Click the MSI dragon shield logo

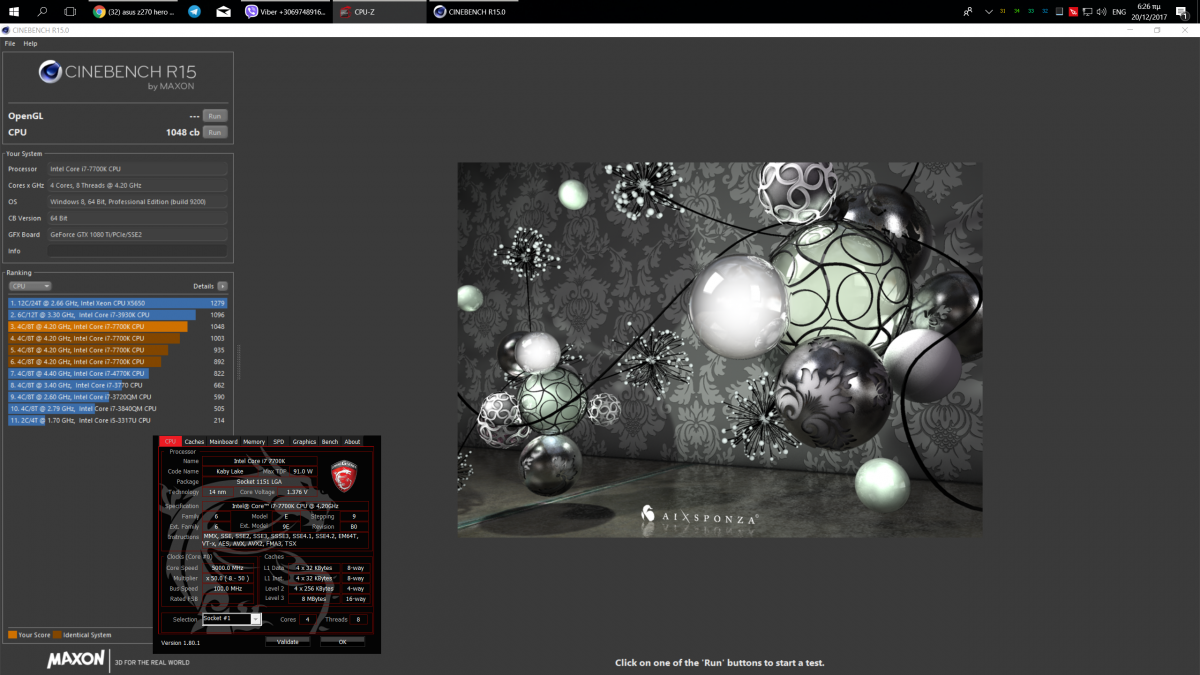coord(344,475)
